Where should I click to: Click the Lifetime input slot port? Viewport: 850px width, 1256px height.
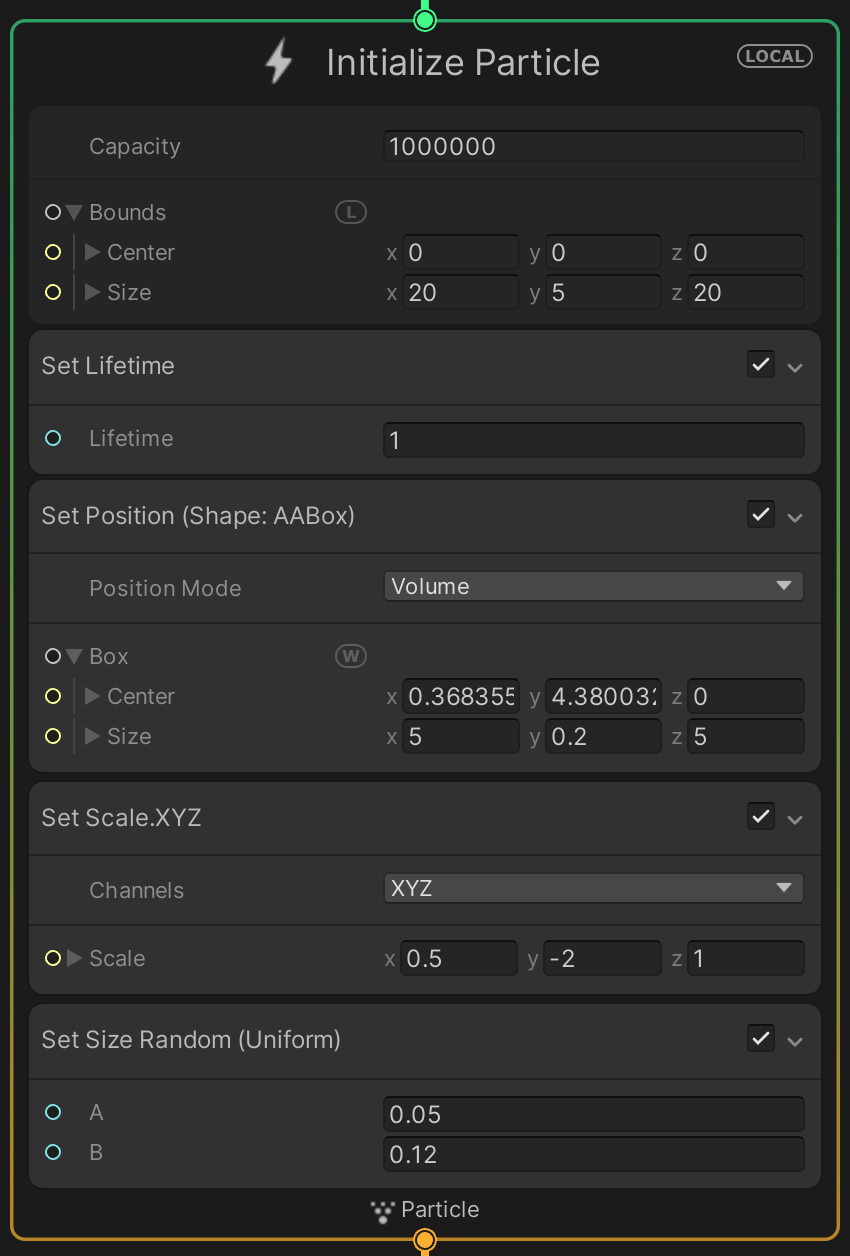pos(53,438)
